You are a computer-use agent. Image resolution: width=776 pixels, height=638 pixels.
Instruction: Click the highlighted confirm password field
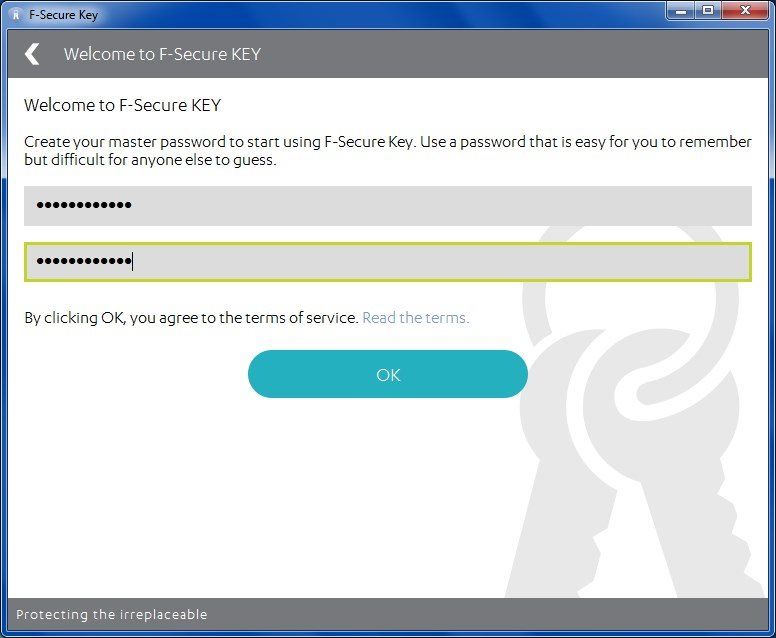click(x=388, y=262)
